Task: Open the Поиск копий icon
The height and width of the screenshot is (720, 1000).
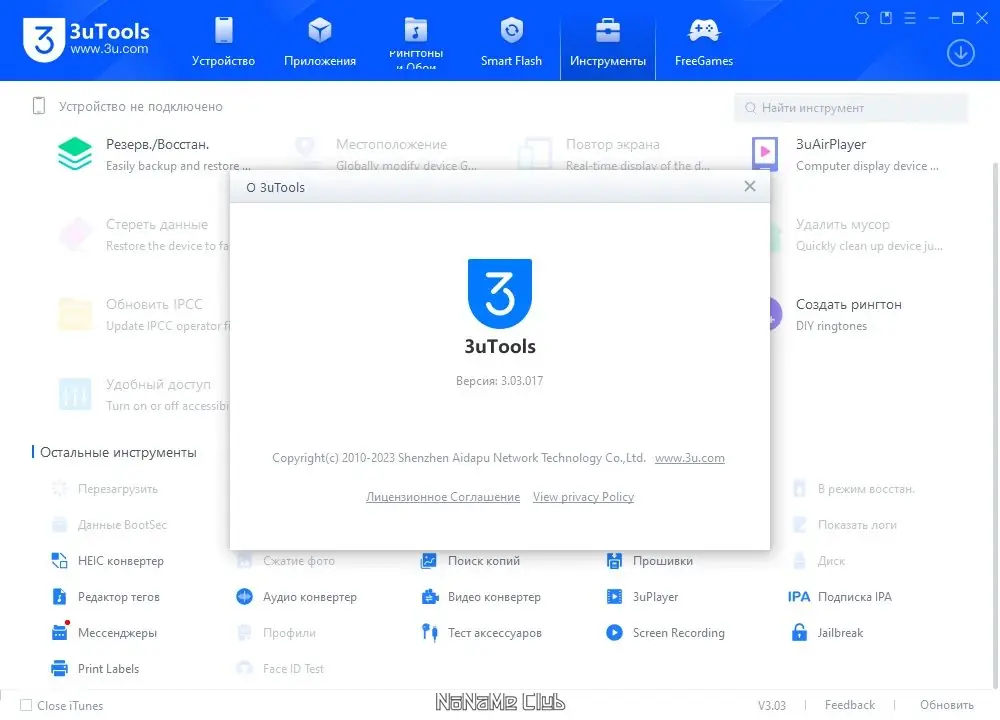Action: click(429, 561)
